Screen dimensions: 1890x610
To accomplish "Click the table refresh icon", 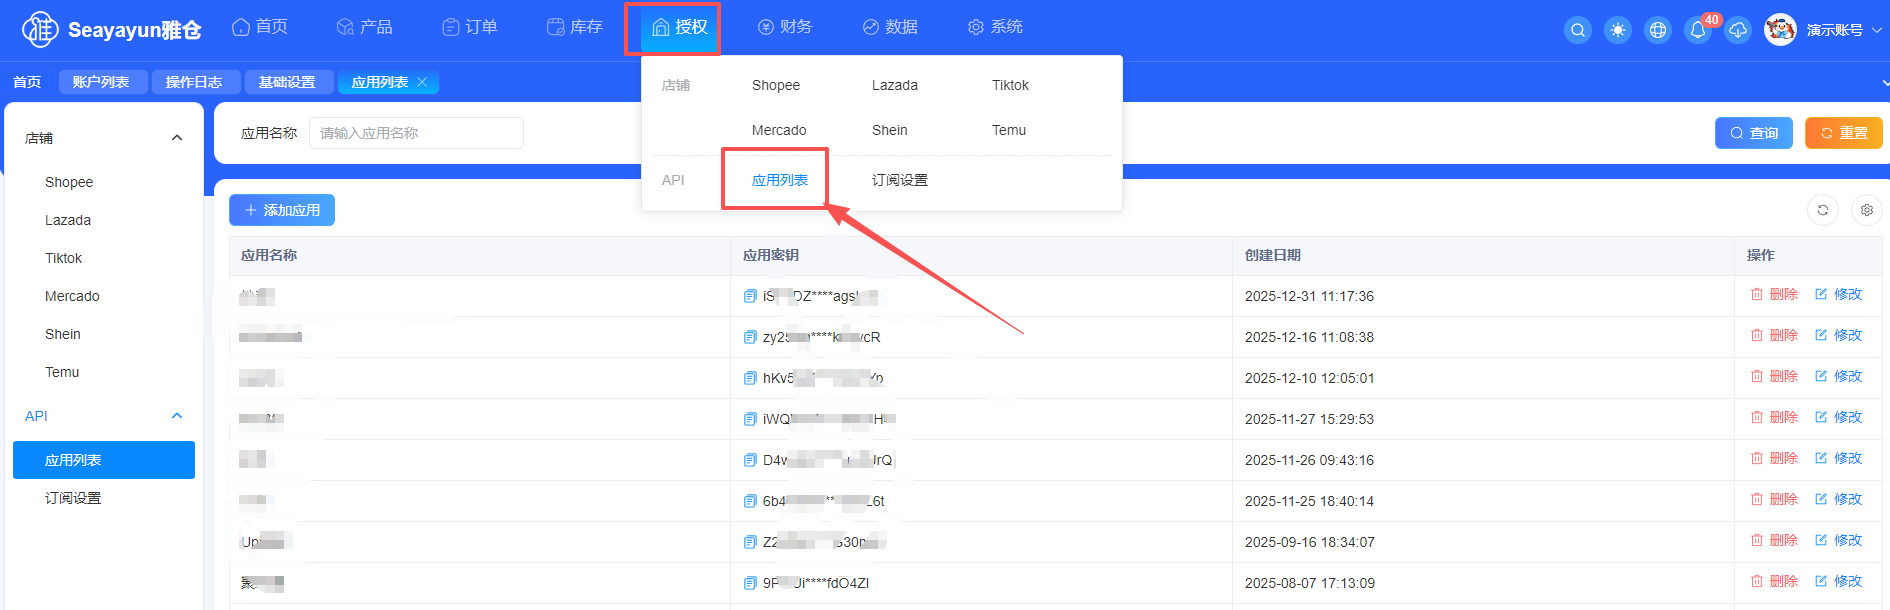I will pyautogui.click(x=1823, y=210).
